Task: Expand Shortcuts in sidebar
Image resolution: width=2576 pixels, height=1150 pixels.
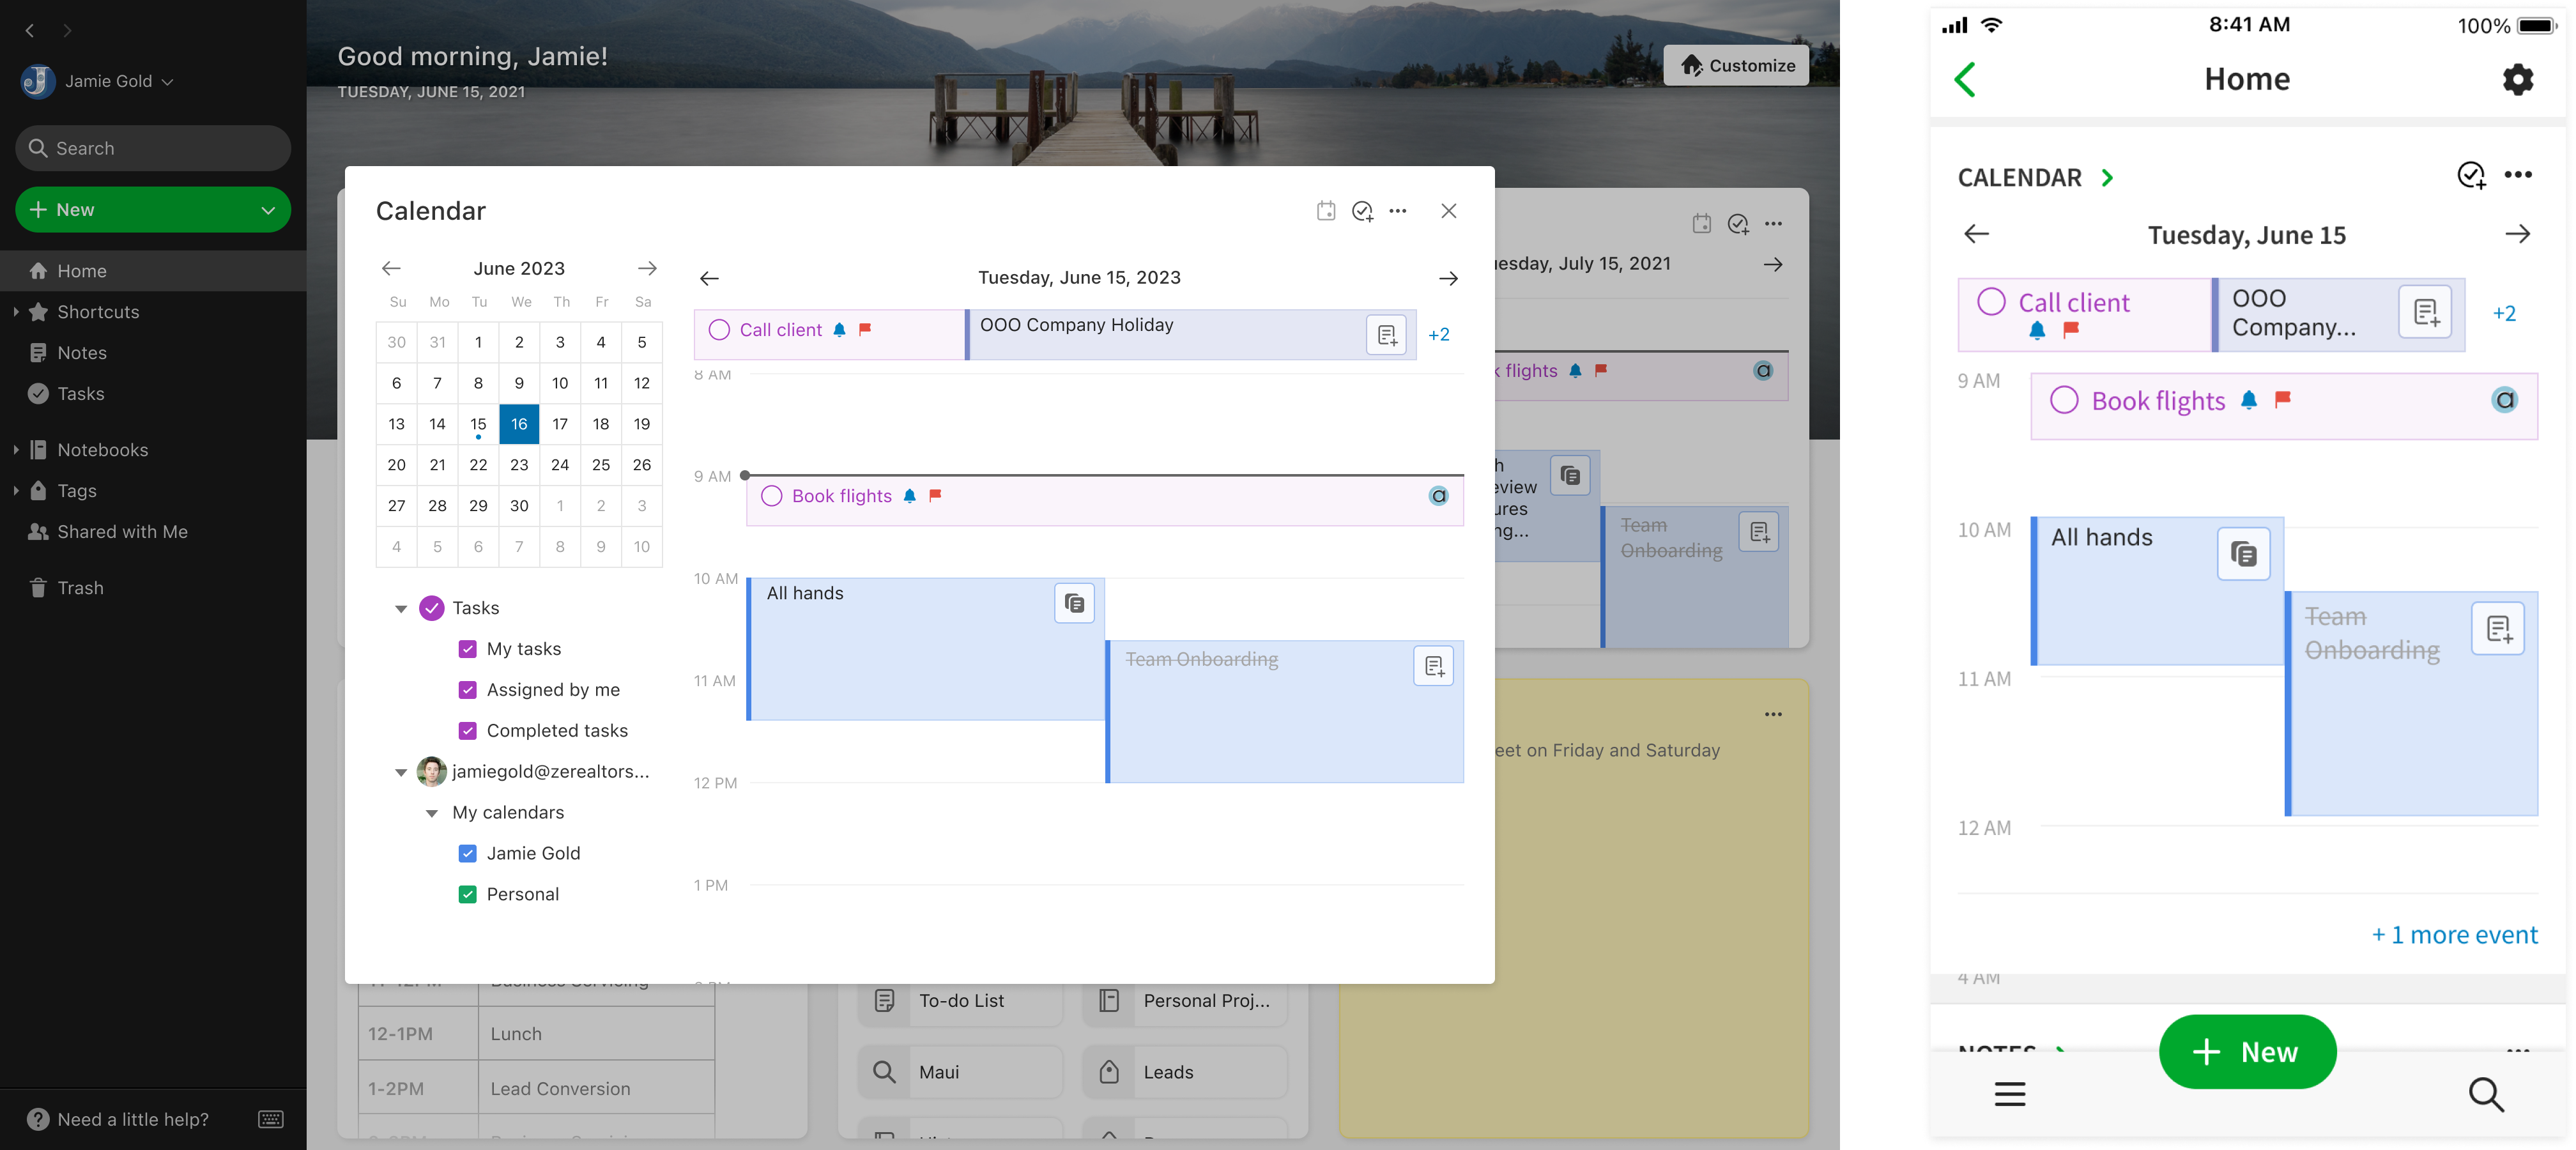Action: point(16,312)
